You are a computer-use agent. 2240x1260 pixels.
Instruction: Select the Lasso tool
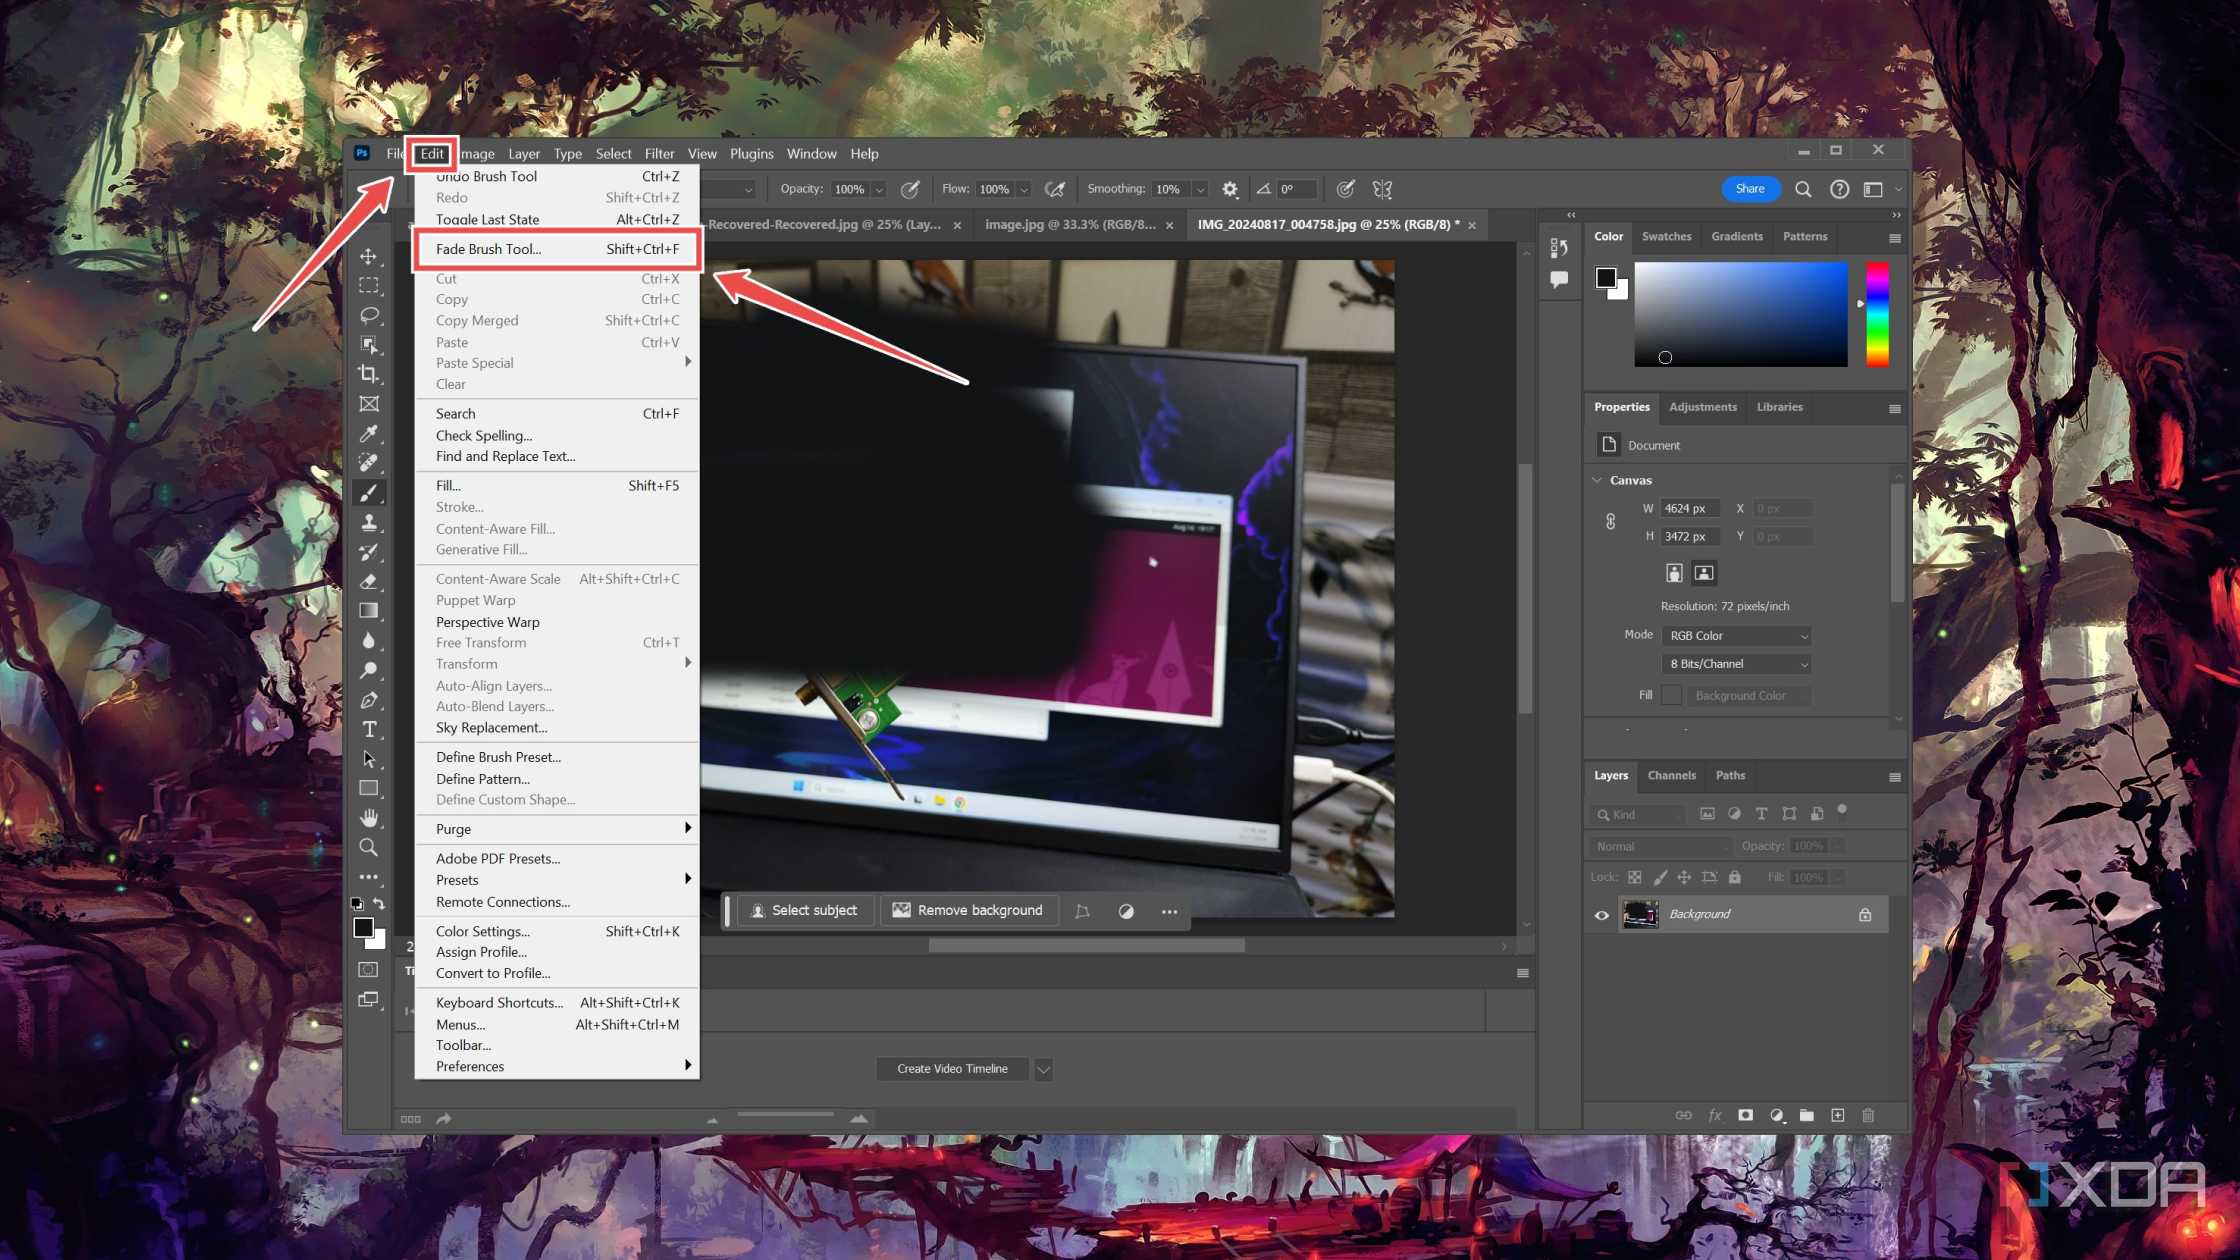click(369, 315)
